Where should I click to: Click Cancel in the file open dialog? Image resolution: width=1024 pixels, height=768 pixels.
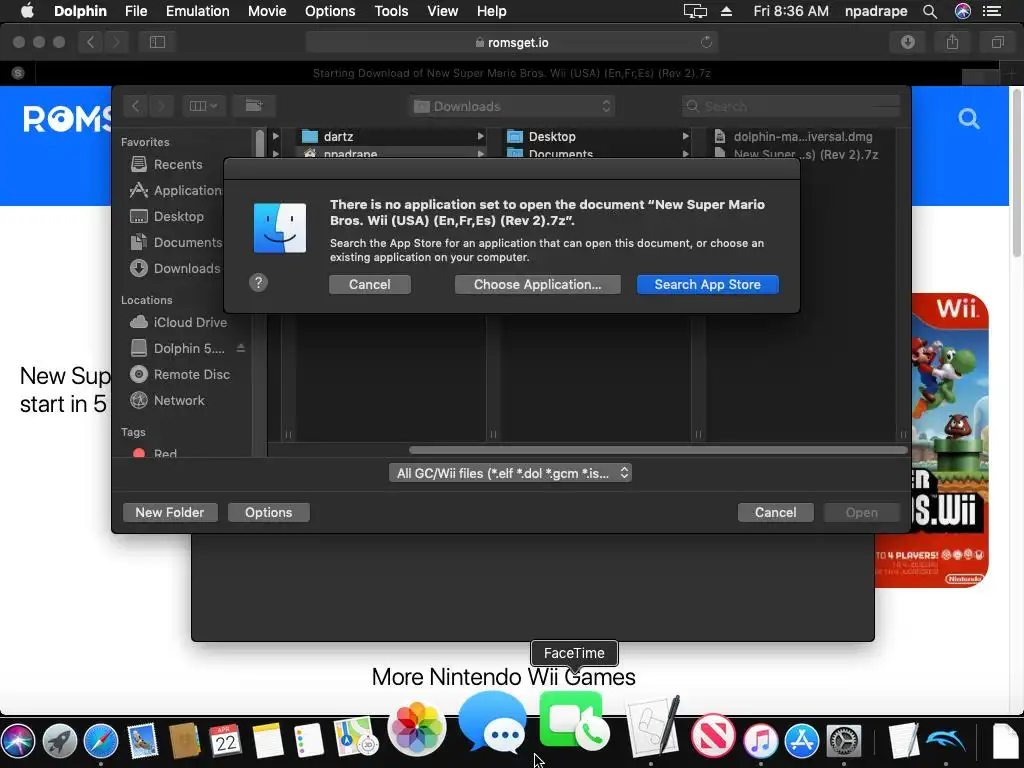tap(775, 513)
